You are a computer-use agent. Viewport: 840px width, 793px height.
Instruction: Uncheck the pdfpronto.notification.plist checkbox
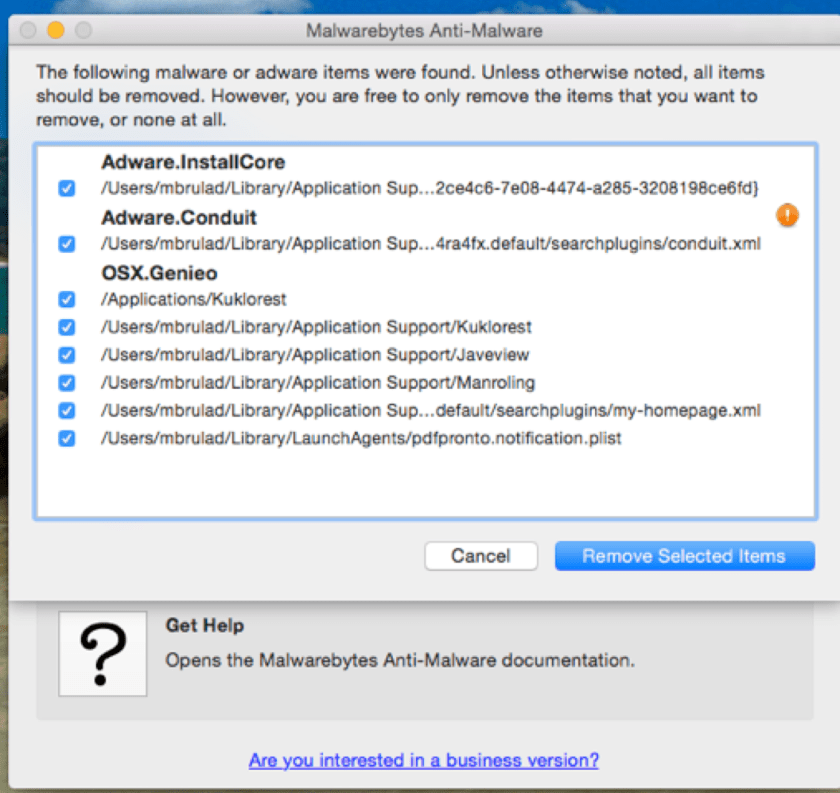click(67, 438)
